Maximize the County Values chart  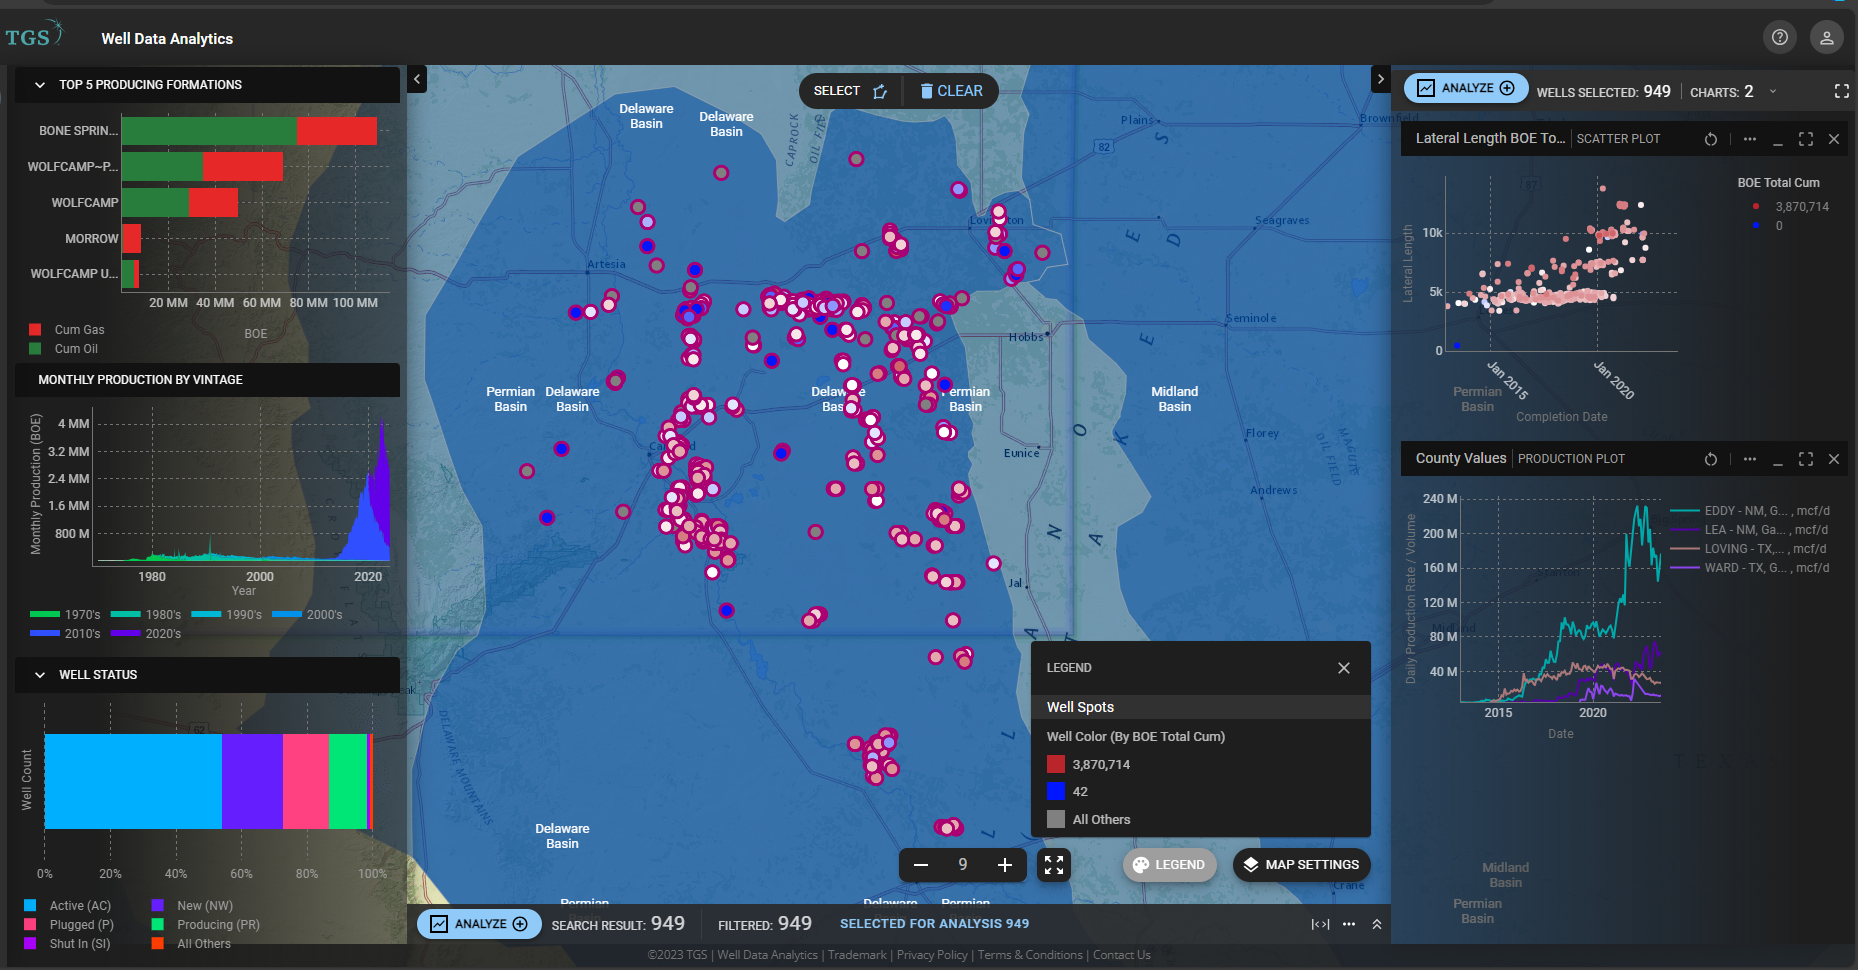1805,459
